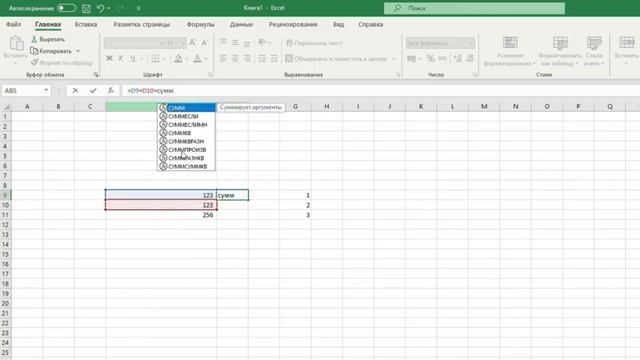This screenshot has height=360, width=640.
Task: Click the decrease indent icon
Action: (x=262, y=59)
